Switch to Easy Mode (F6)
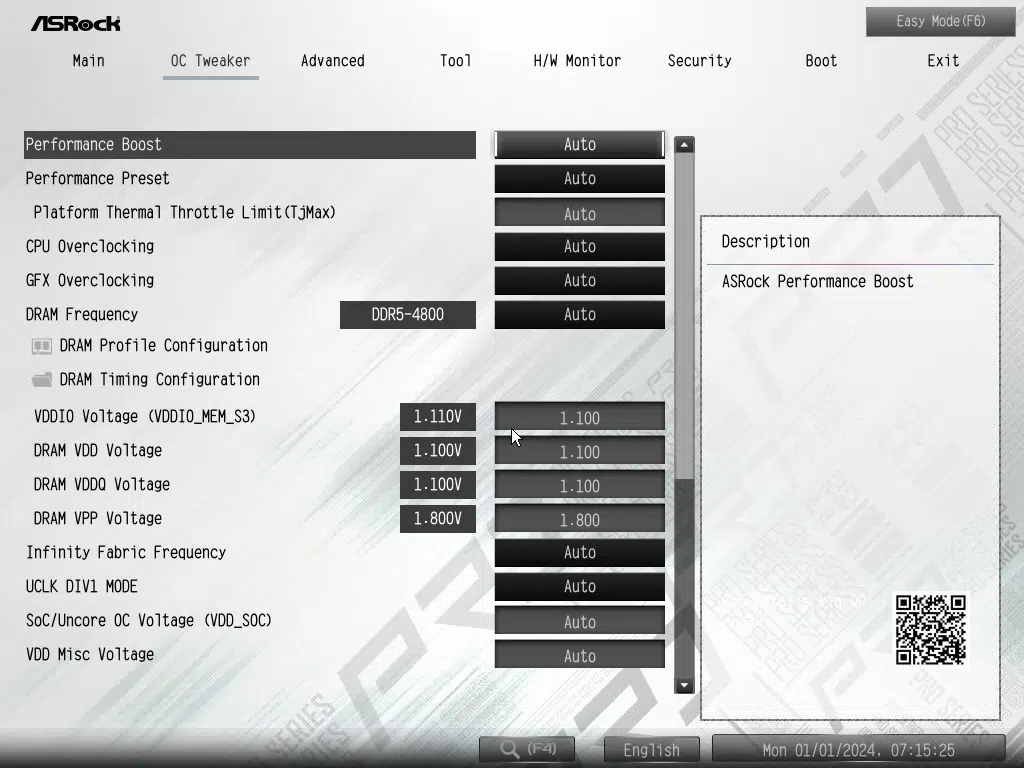The image size is (1024, 768). pyautogui.click(x=940, y=21)
